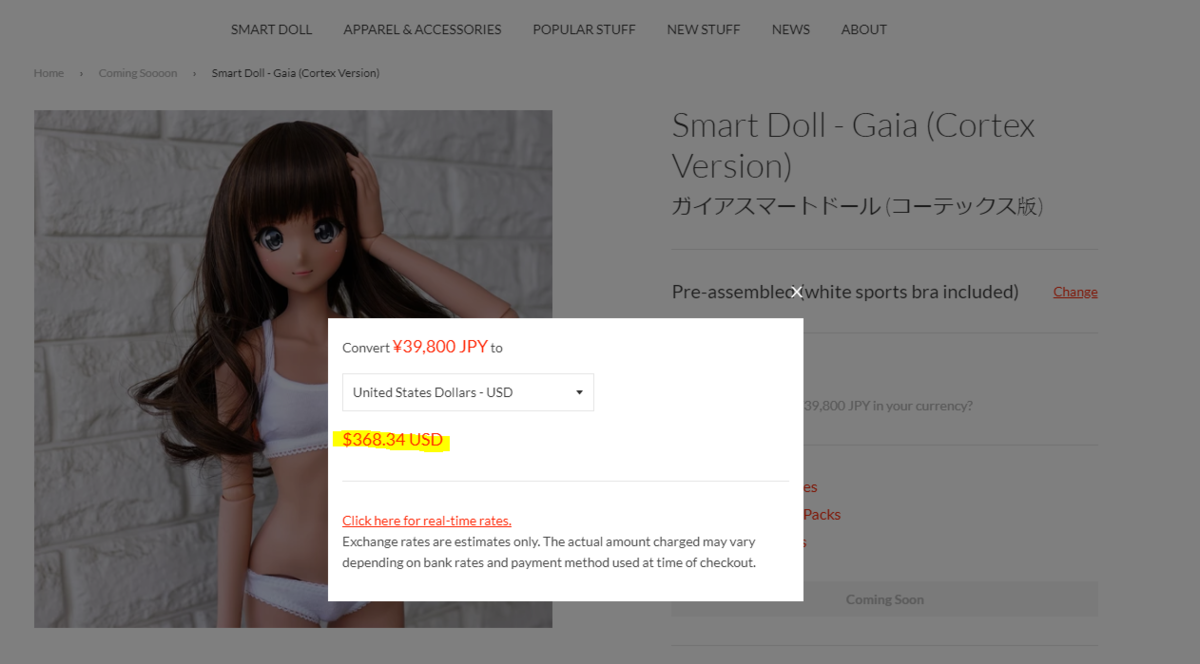Open the Coming Soooon breadcrumb link

137,72
